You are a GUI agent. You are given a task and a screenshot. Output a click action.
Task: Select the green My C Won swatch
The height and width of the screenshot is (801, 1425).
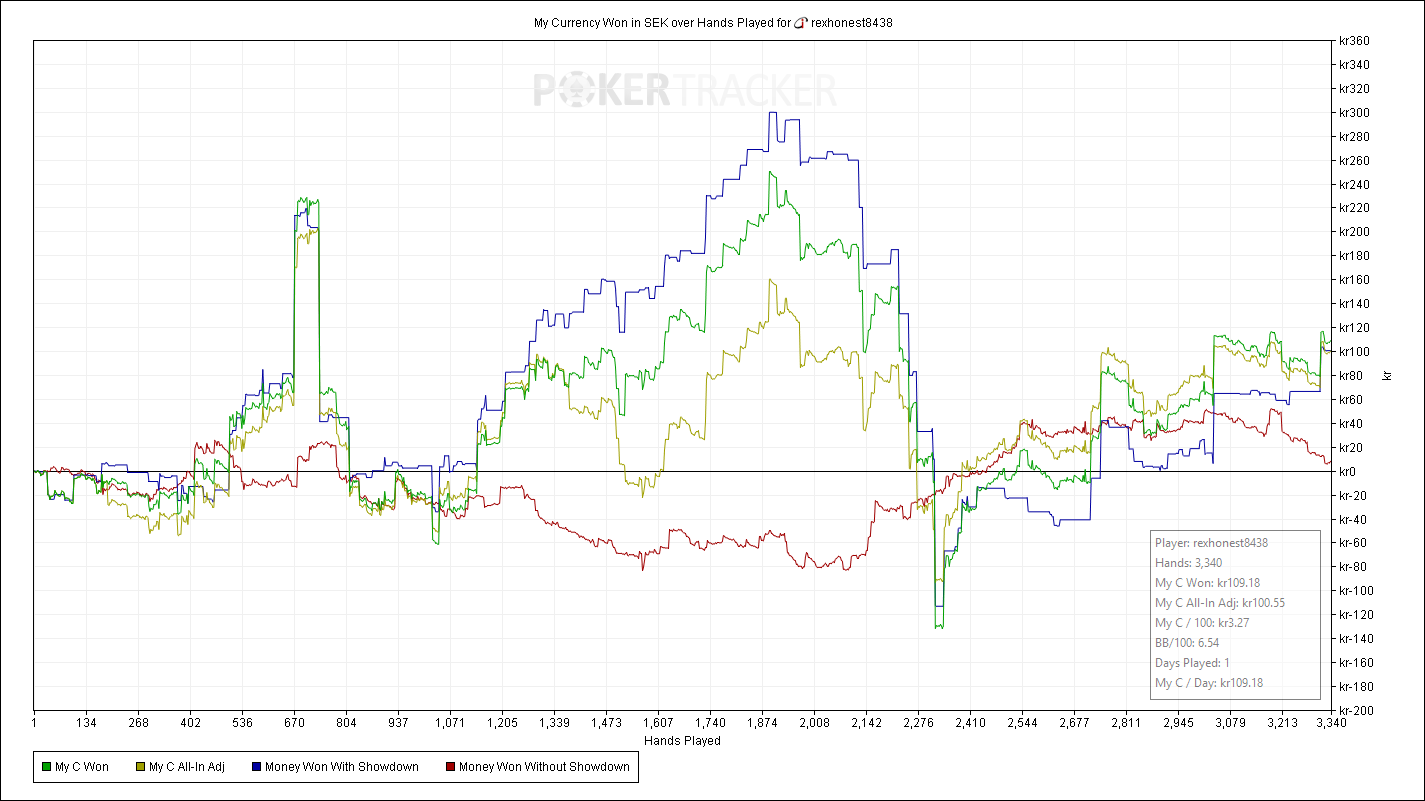46,767
